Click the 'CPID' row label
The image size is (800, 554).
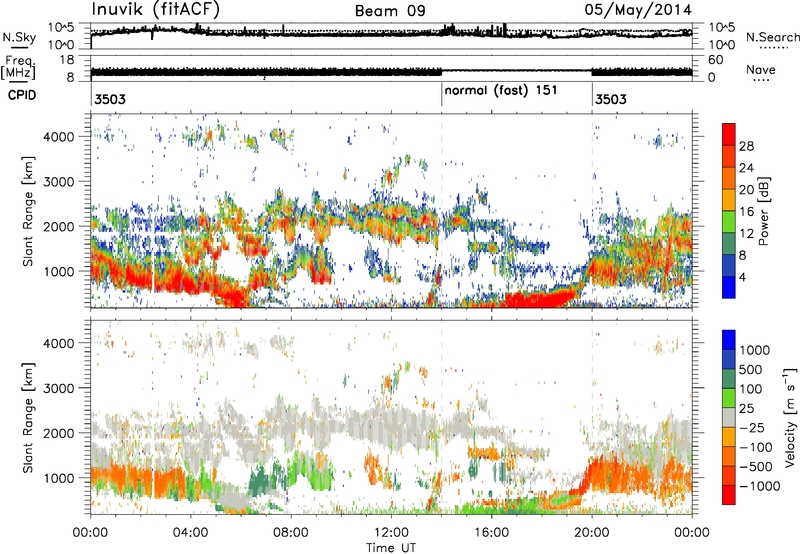pyautogui.click(x=22, y=95)
